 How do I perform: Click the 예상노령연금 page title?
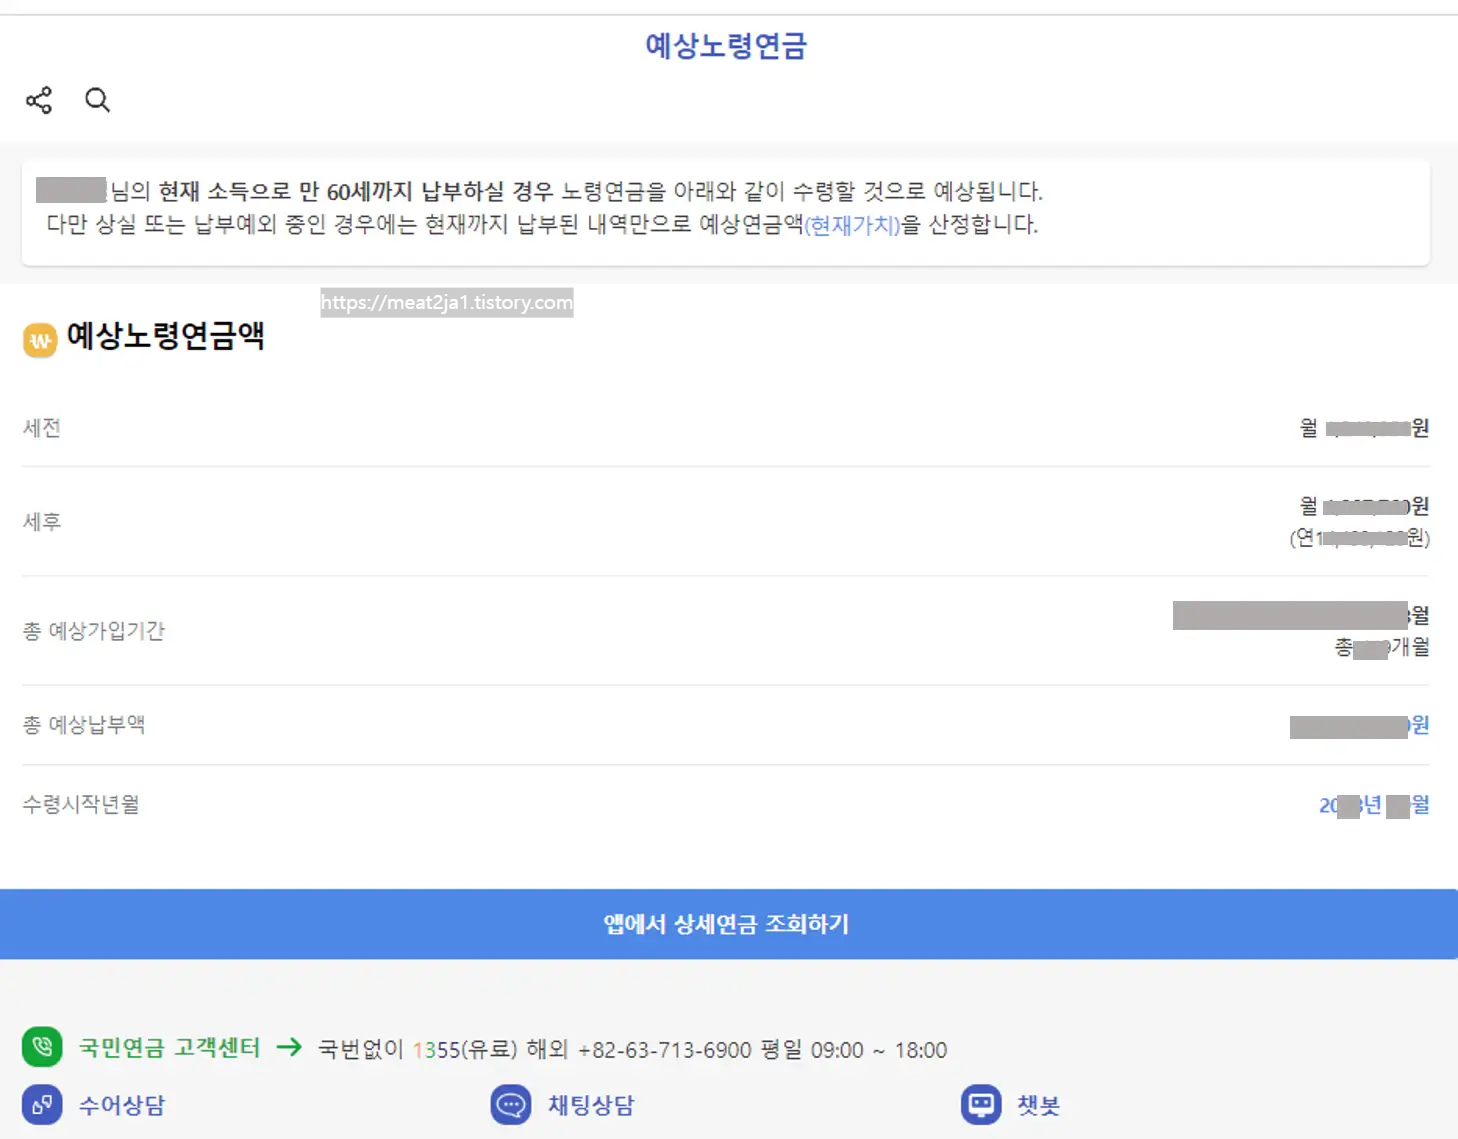point(727,46)
